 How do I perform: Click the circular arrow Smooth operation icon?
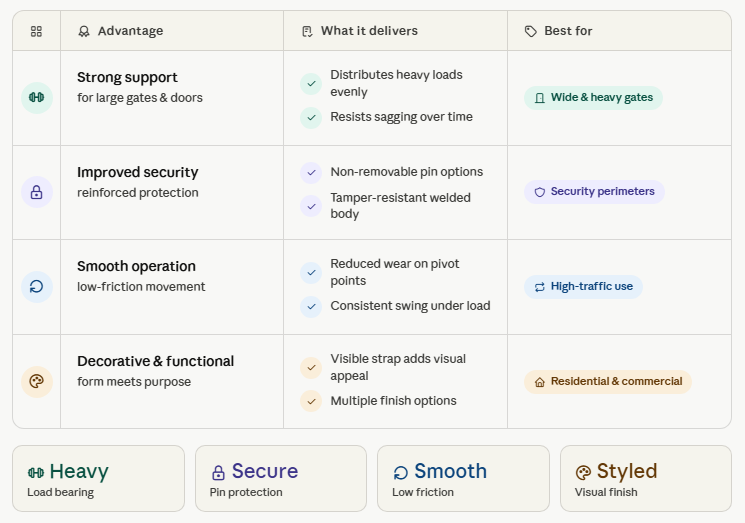point(37,286)
